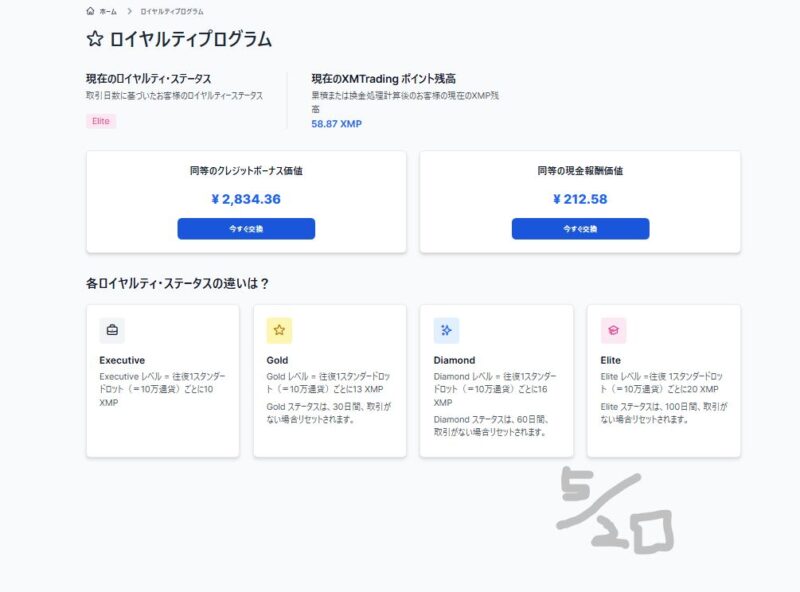
Task: Click the ¥212.58 cash reward value
Action: point(580,199)
